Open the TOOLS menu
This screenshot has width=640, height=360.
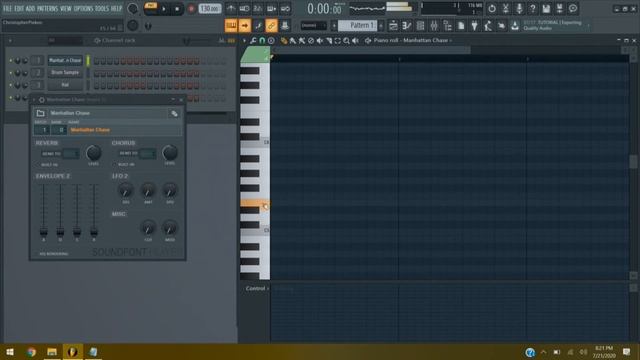102,8
